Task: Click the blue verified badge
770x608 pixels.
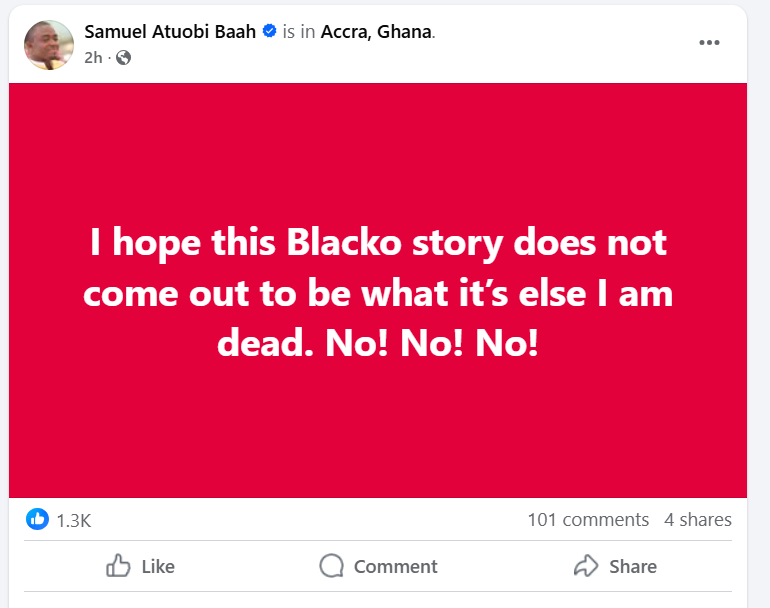Action: click(x=269, y=32)
